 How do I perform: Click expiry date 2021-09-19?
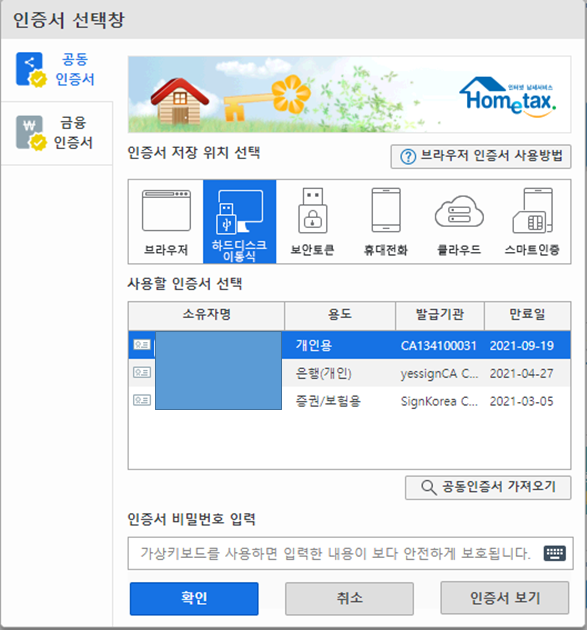point(522,346)
